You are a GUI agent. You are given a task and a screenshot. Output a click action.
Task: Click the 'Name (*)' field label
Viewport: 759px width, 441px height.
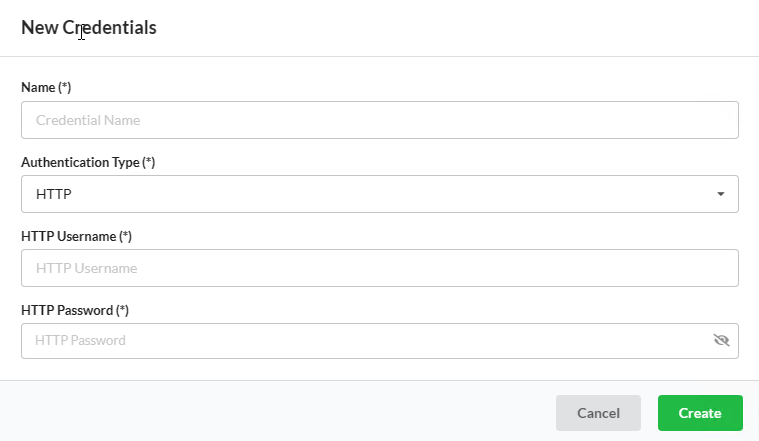click(x=46, y=88)
